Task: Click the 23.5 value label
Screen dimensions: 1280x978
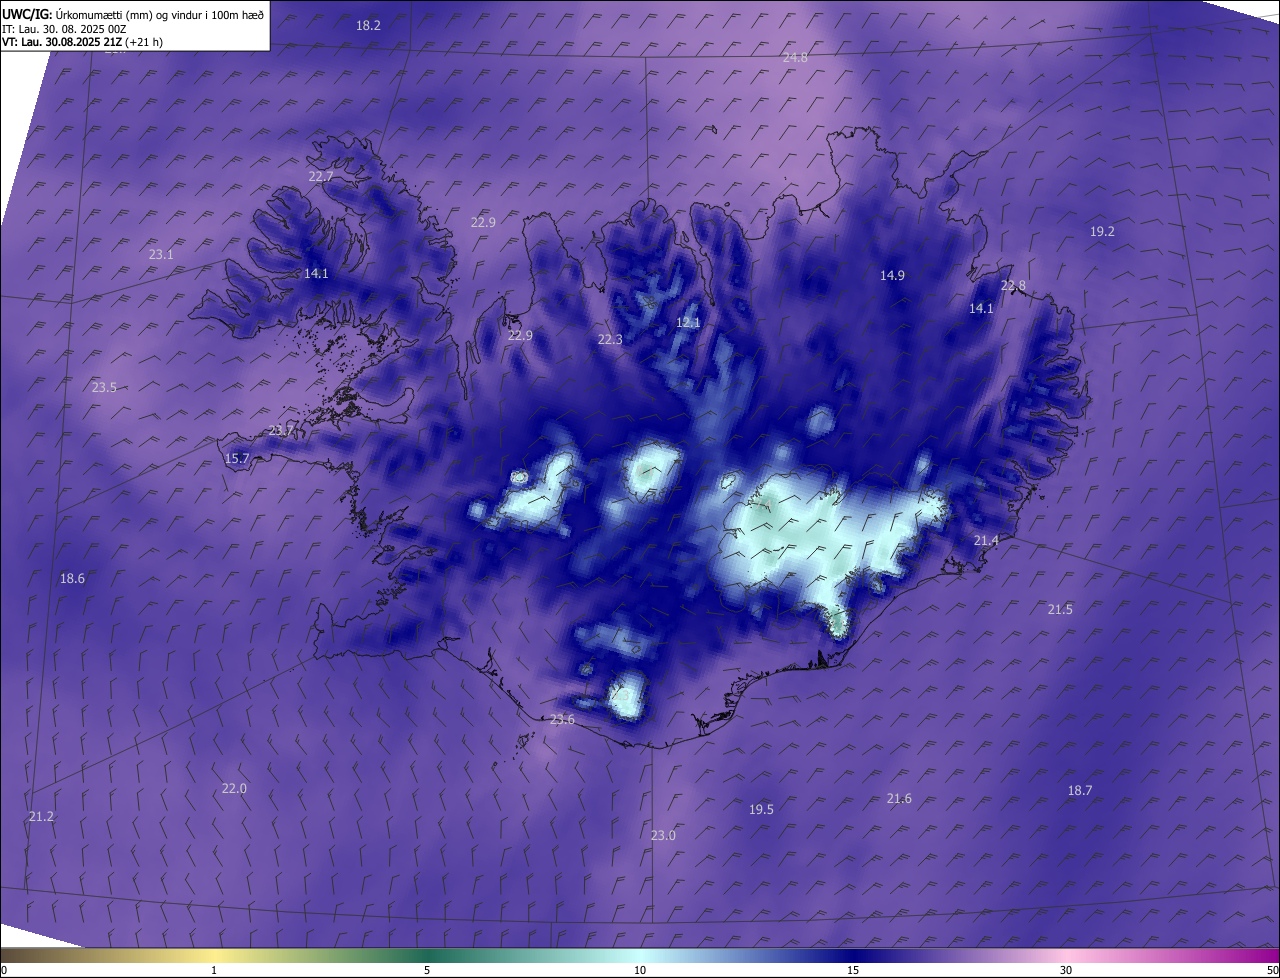Action: (104, 388)
